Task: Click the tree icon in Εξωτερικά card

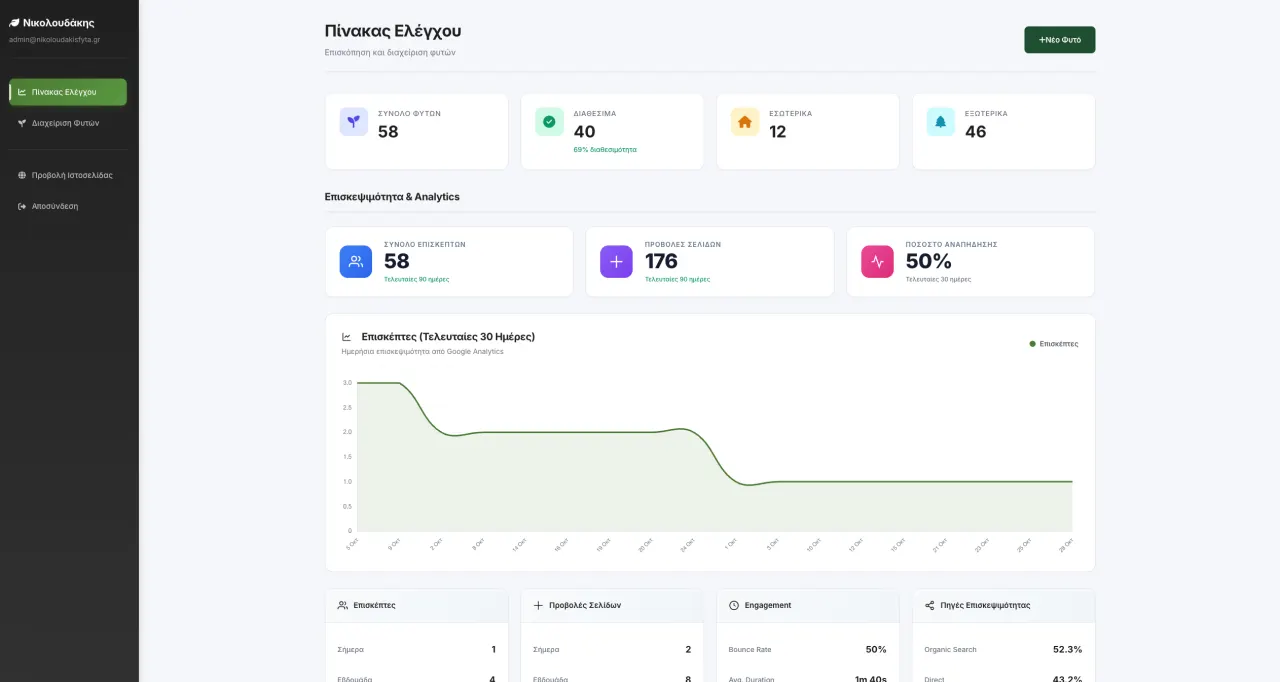Action: (940, 122)
